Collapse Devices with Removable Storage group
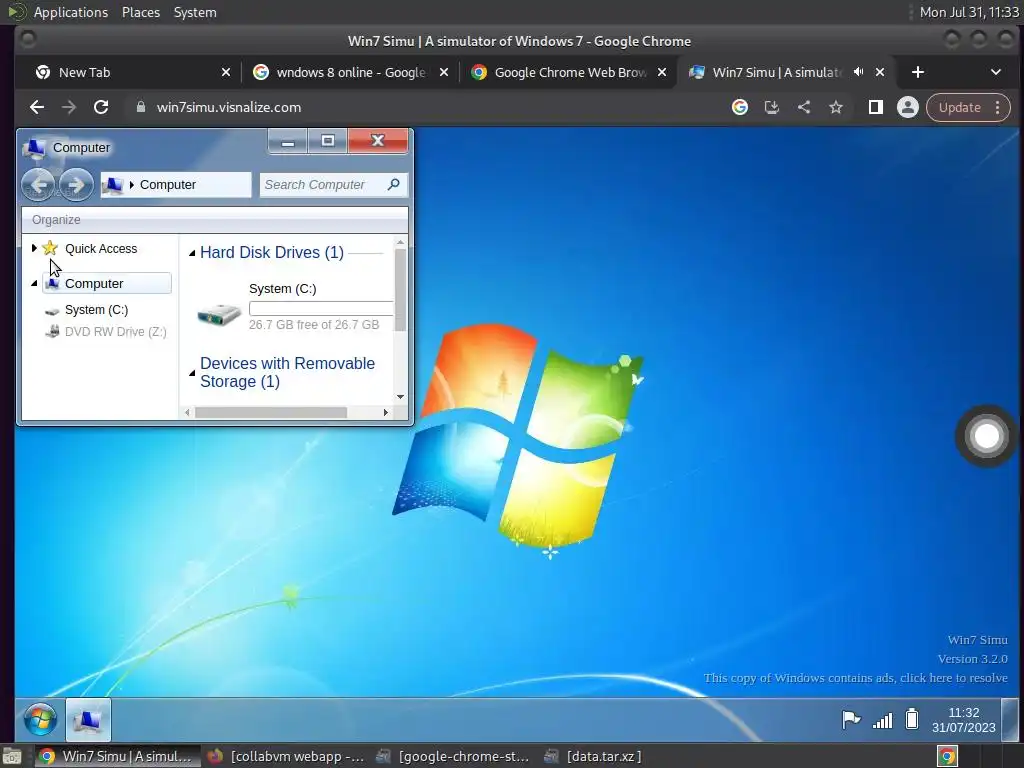 pyautogui.click(x=192, y=373)
